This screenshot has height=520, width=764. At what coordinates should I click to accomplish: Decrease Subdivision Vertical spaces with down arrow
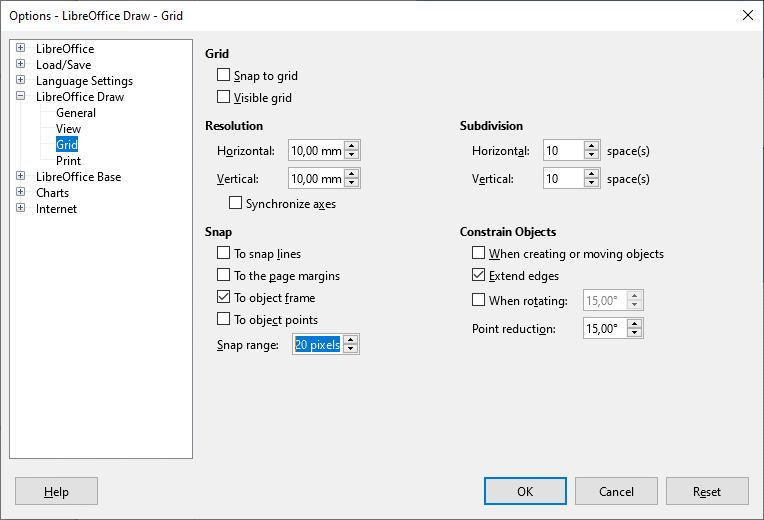pos(591,182)
